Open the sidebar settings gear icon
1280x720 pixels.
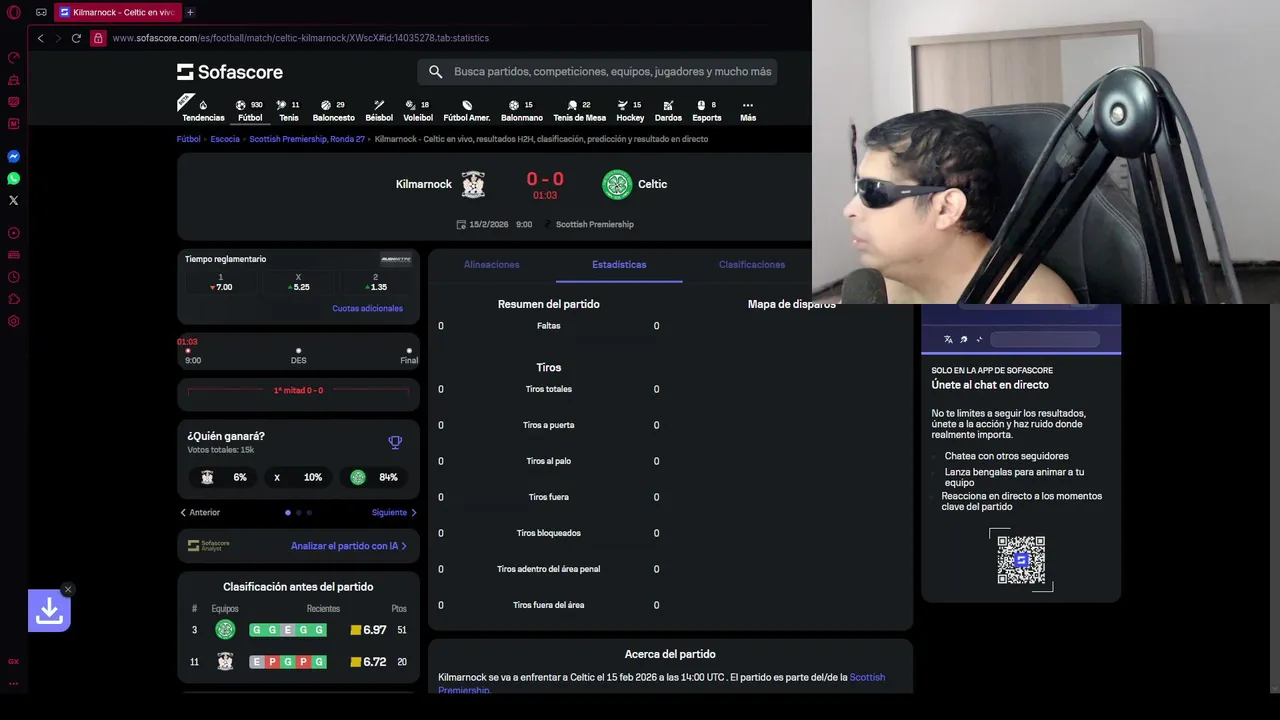point(14,321)
